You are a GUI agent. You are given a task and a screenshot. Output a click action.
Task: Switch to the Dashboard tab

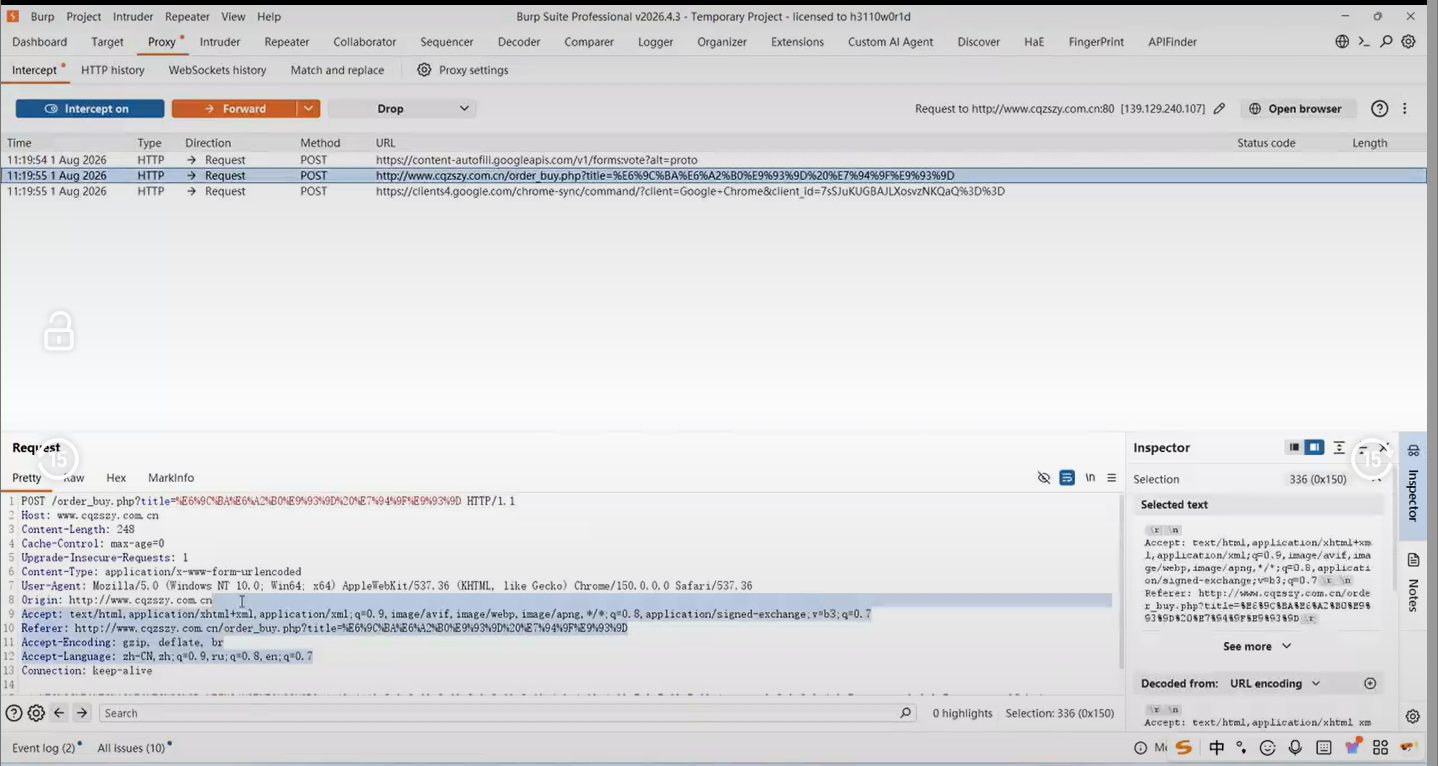40,42
